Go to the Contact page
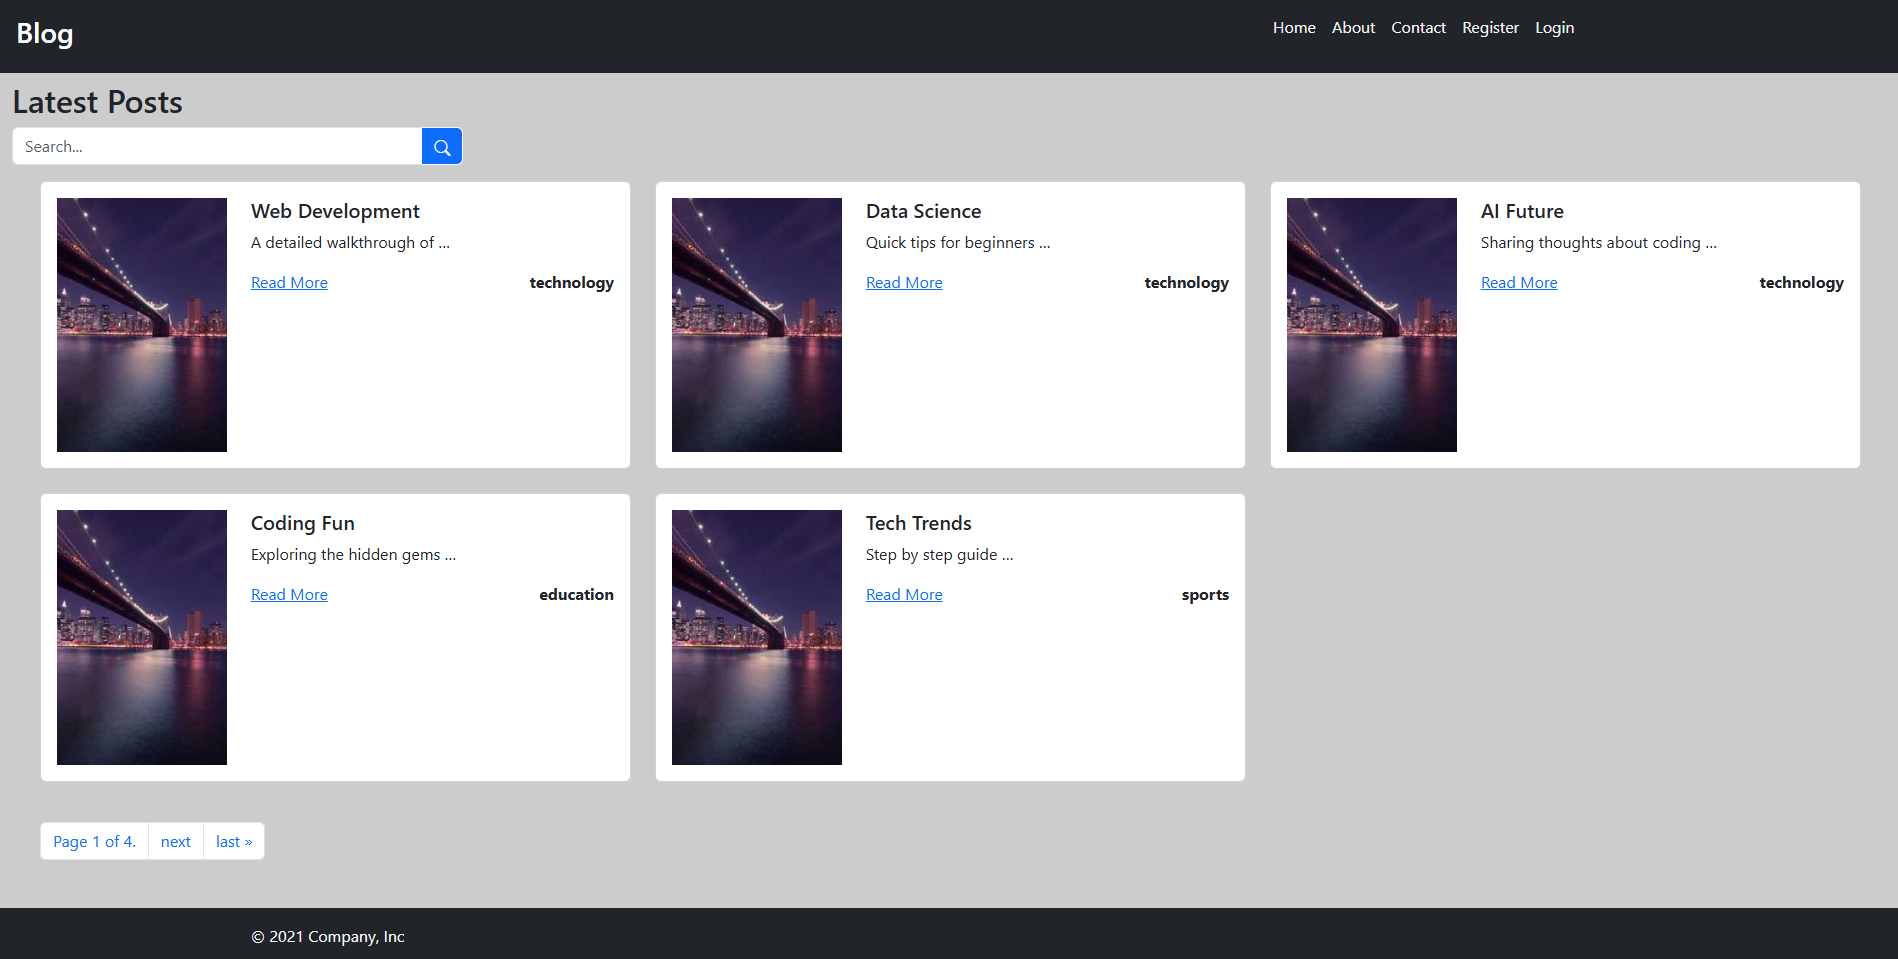1898x959 pixels. 1418,28
